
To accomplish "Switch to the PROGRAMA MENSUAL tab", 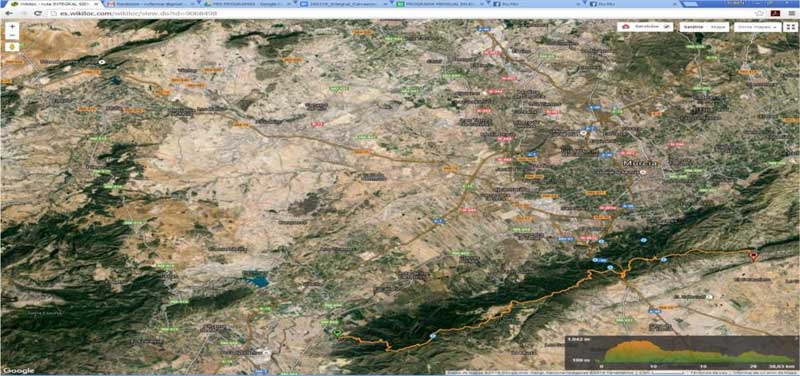I will (x=440, y=4).
